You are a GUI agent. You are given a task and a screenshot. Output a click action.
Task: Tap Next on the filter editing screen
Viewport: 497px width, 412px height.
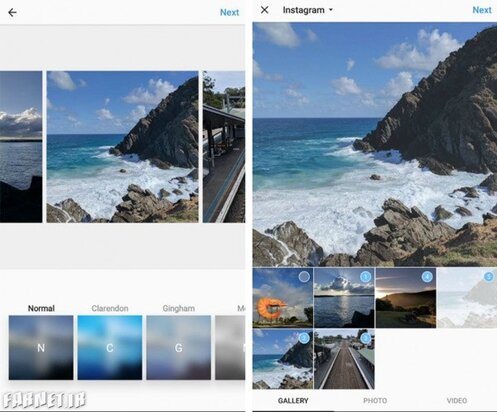[x=230, y=12]
